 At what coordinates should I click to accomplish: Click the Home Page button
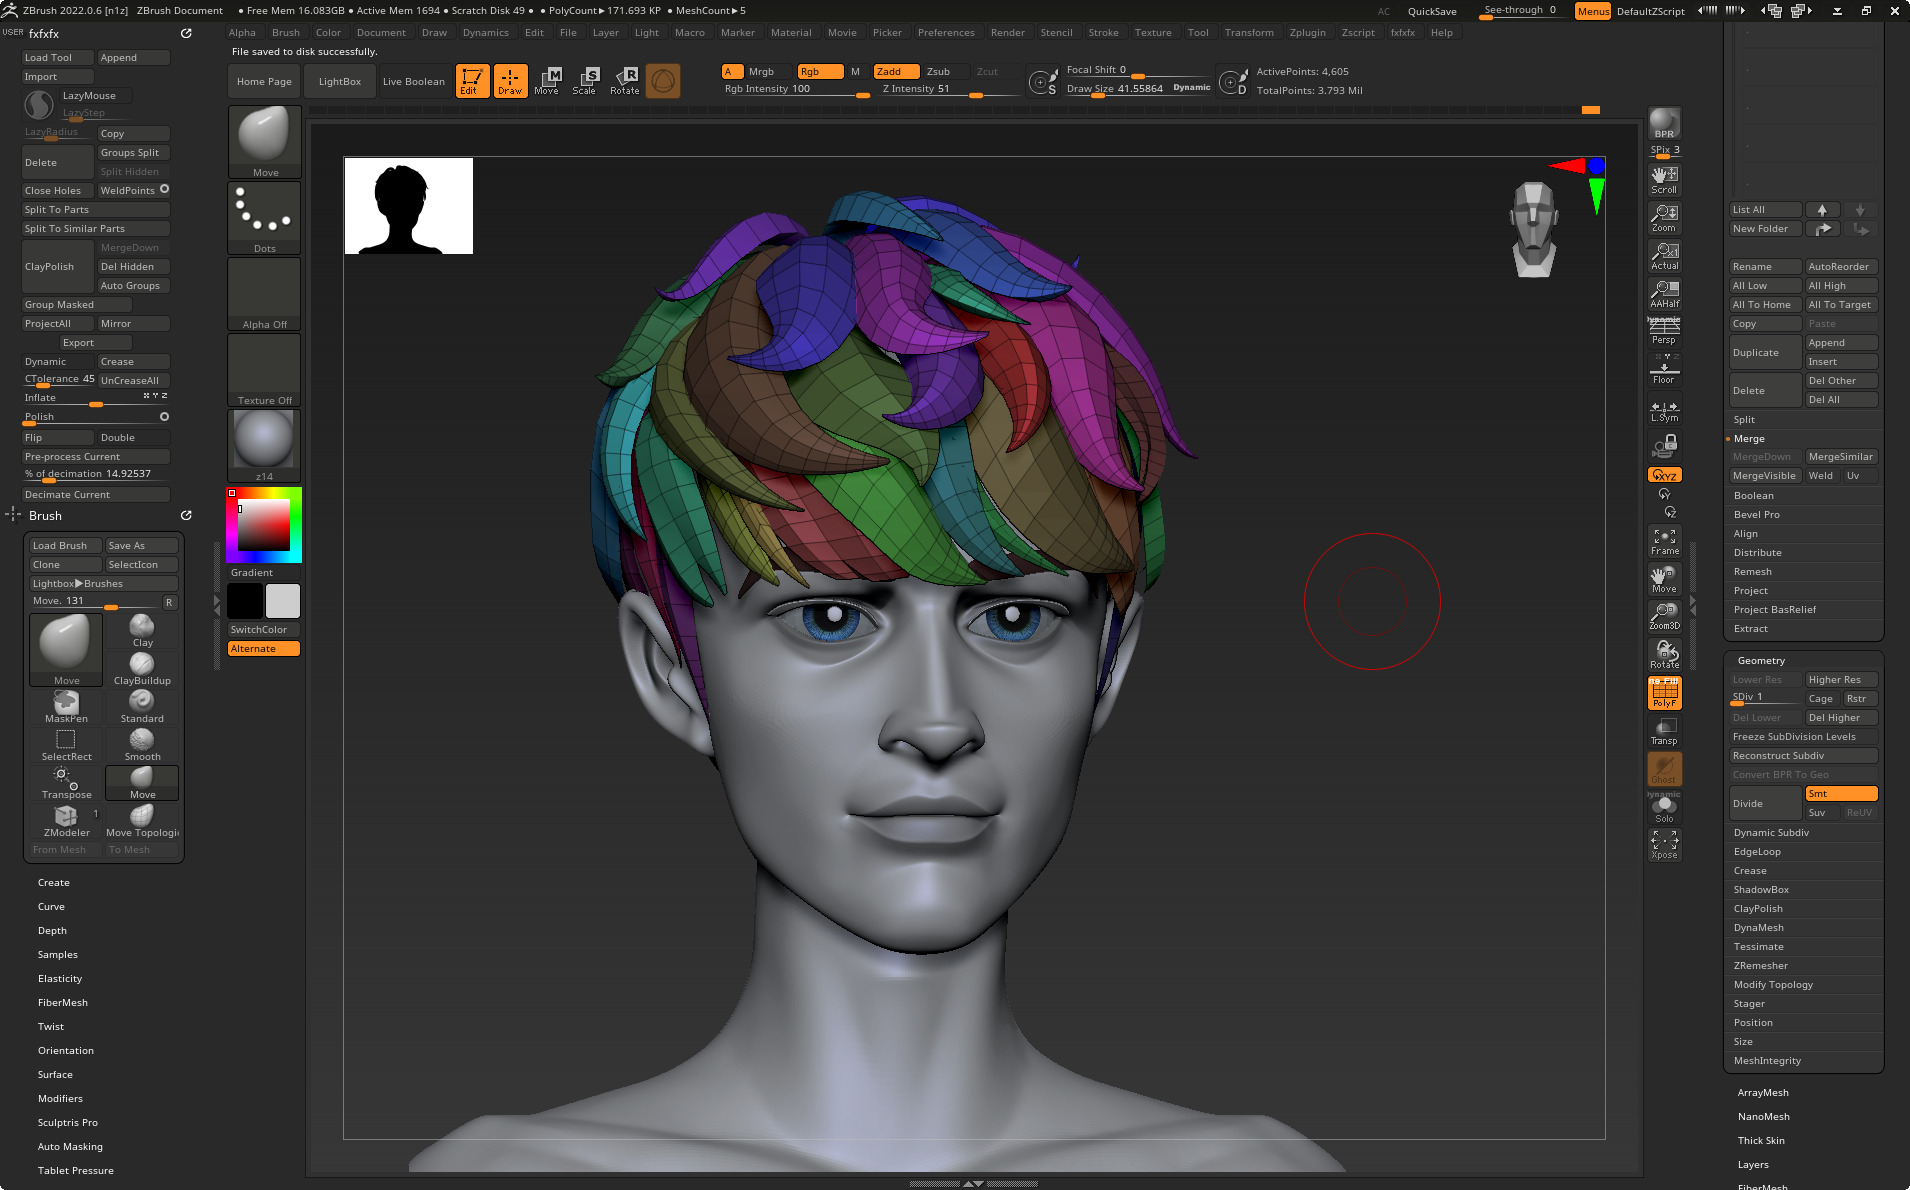click(x=264, y=81)
